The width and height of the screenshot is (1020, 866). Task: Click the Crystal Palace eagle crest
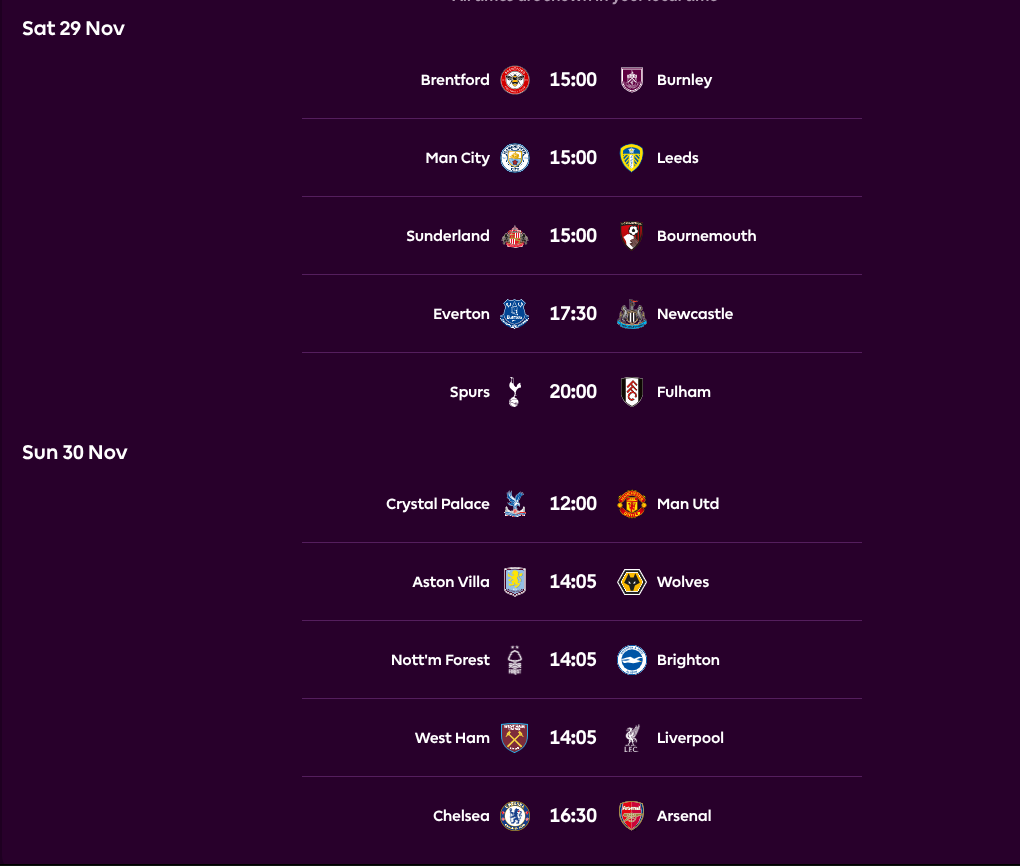point(514,503)
